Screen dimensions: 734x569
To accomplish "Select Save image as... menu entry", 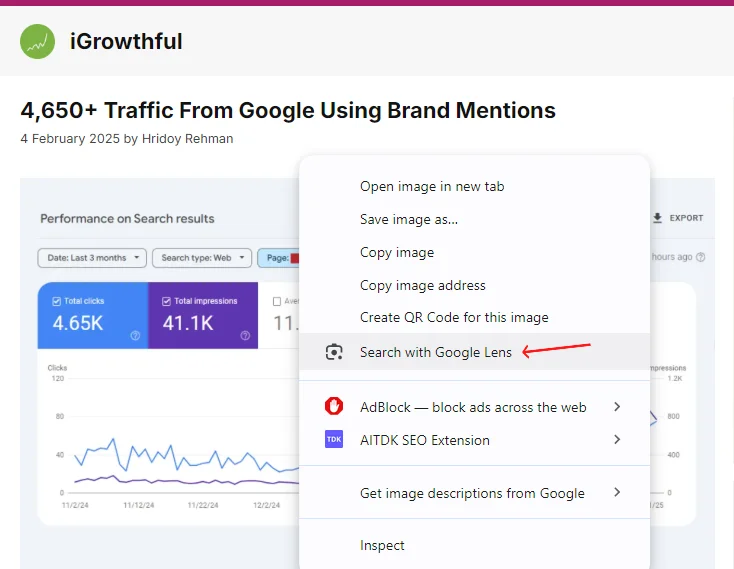I will pos(474,219).
